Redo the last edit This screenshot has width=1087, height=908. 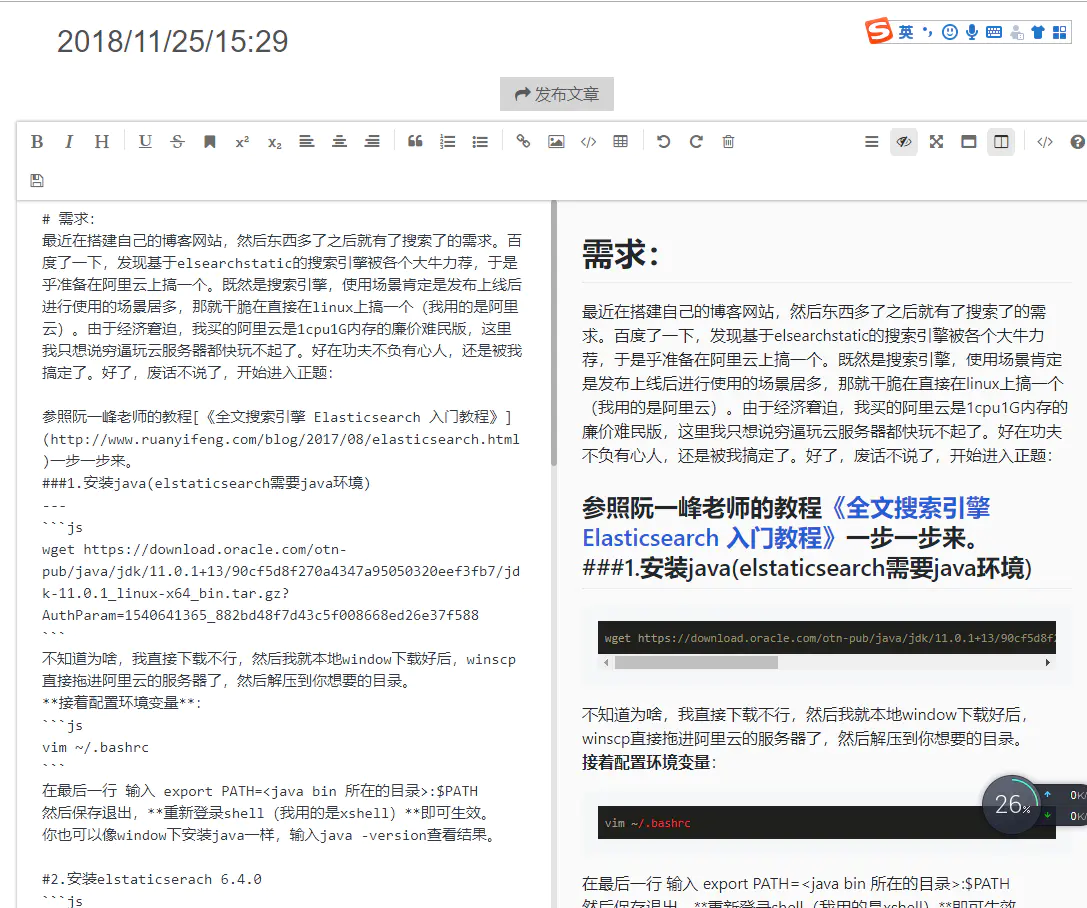click(x=696, y=142)
